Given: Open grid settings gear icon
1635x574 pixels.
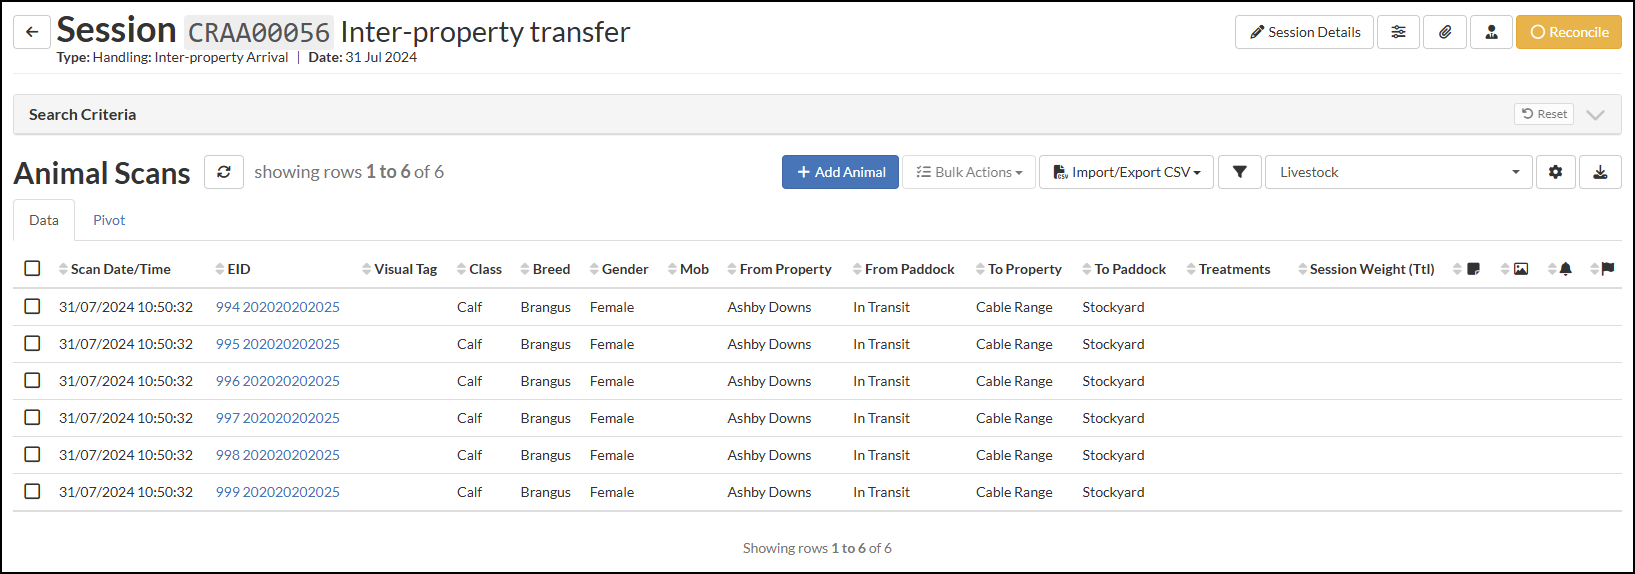Looking at the screenshot, I should pyautogui.click(x=1555, y=172).
